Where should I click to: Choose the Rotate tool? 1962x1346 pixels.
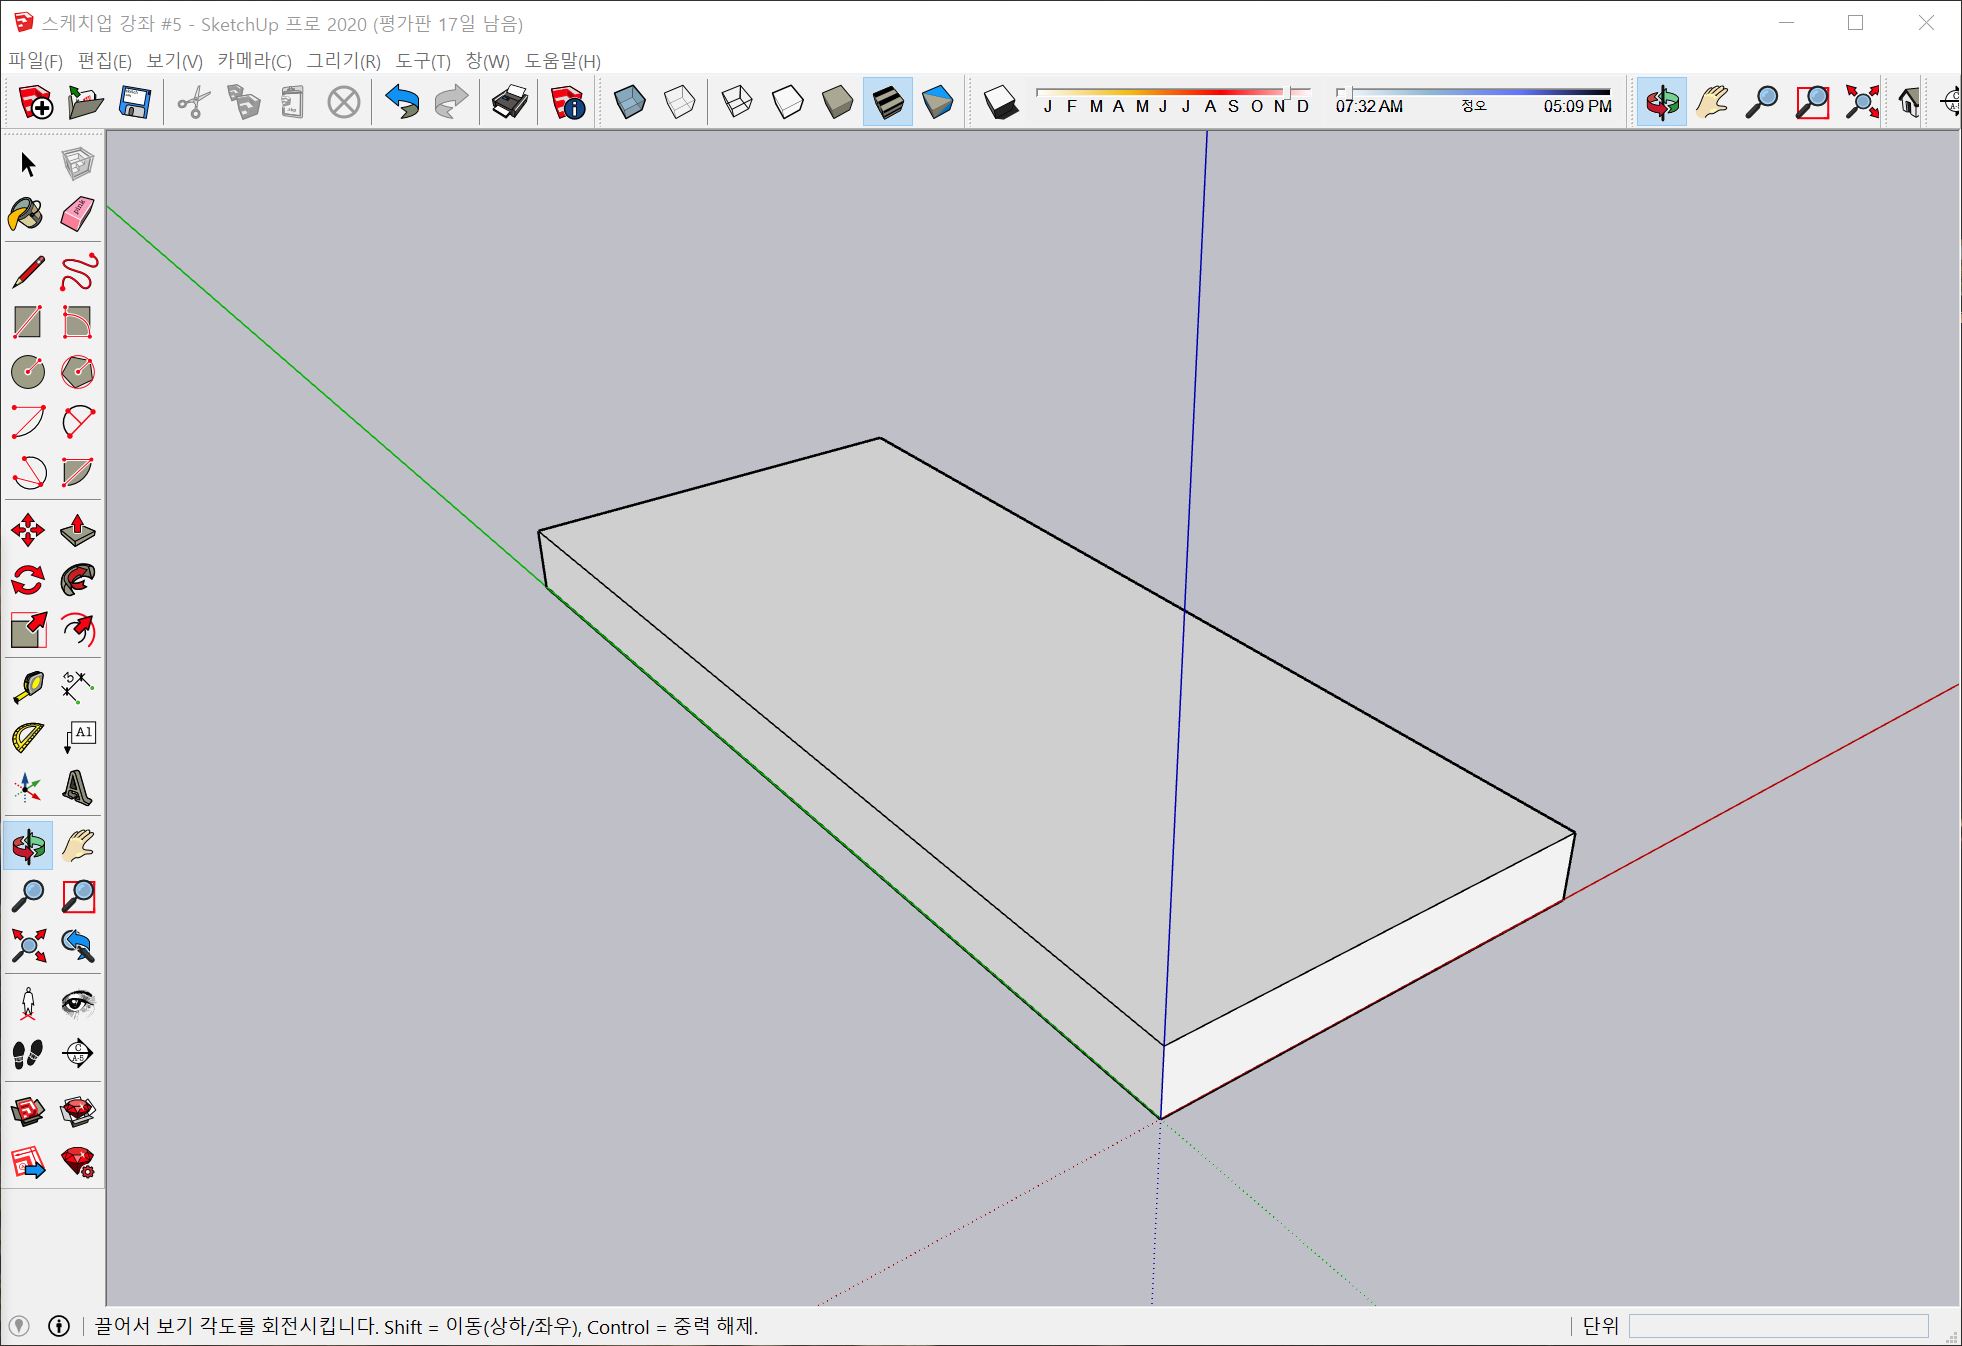click(x=27, y=580)
